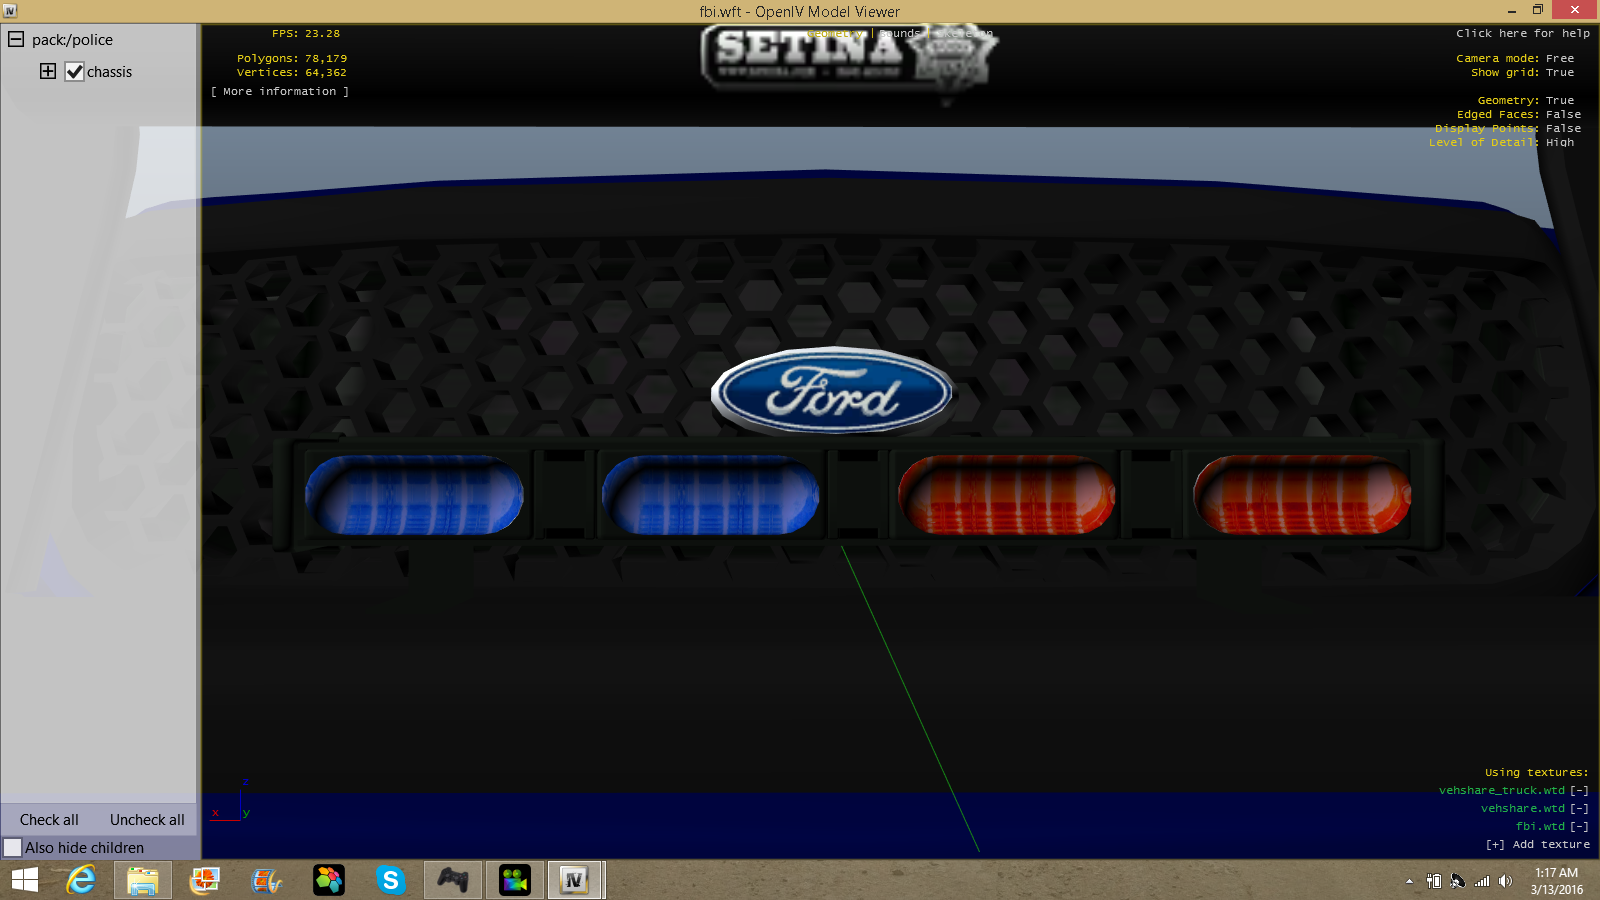This screenshot has height=900, width=1600.
Task: Click the colorful hexagon app taskbar icon
Action: click(x=328, y=880)
